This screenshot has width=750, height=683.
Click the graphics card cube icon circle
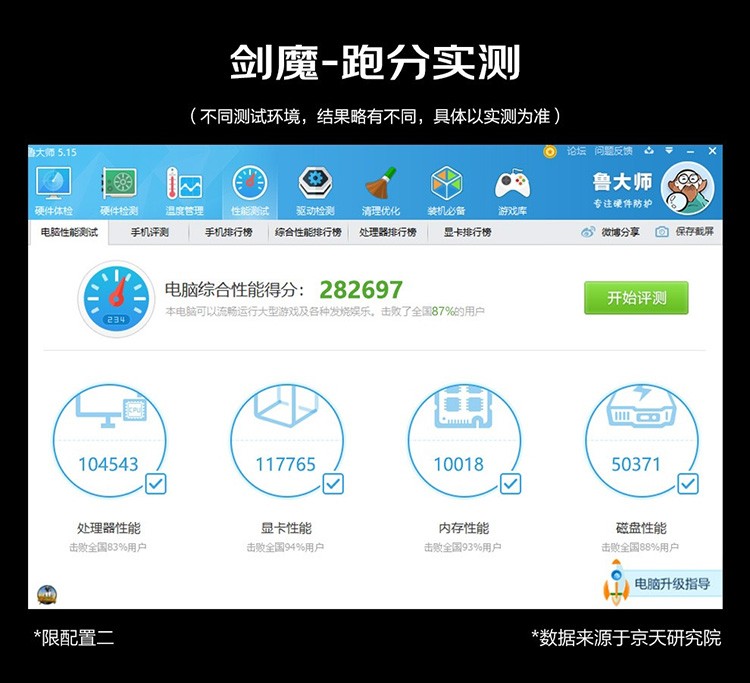[287, 441]
